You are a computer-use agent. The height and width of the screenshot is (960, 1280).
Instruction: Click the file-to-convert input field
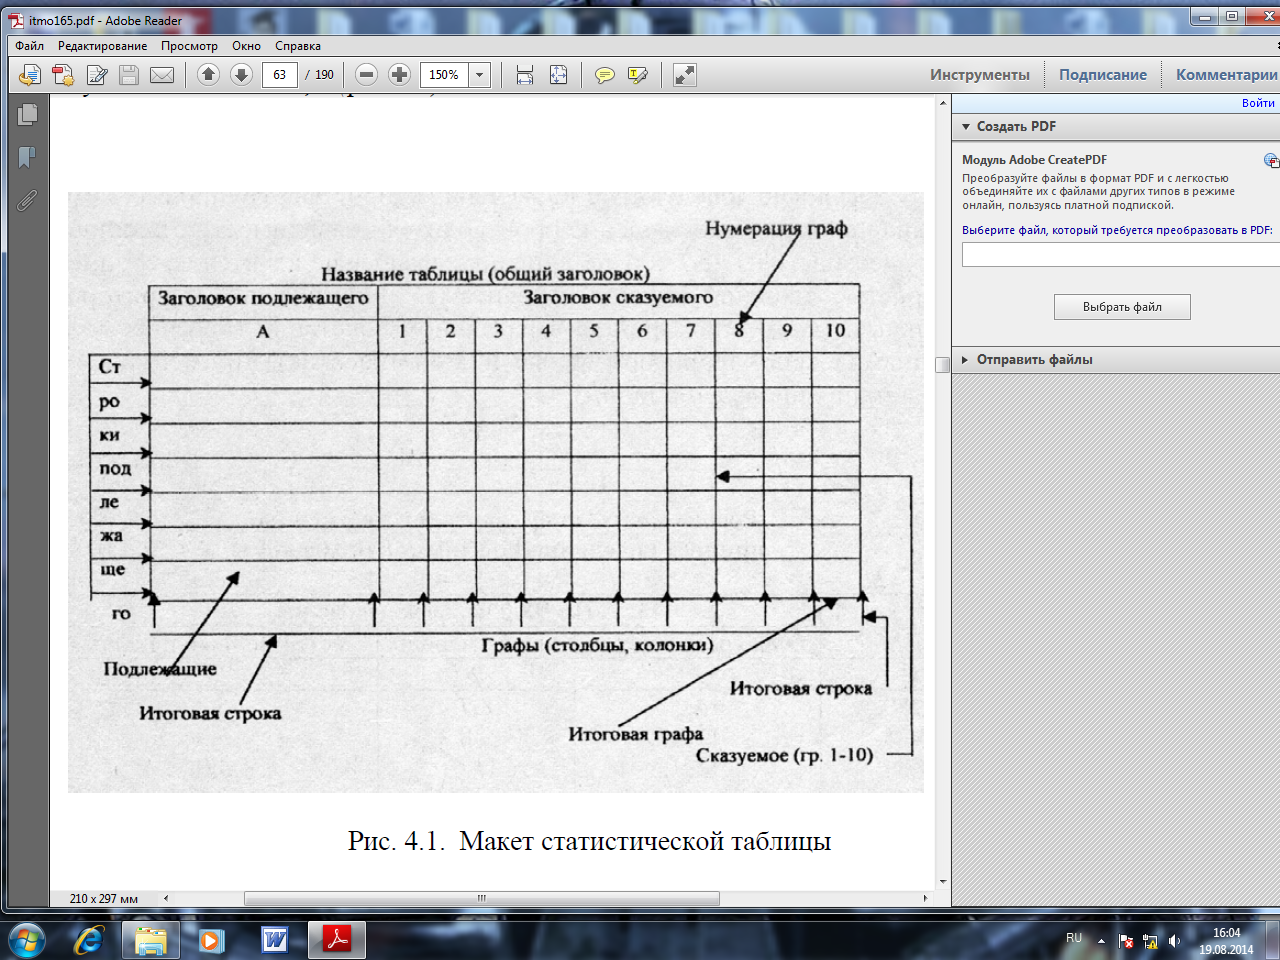click(x=1121, y=255)
